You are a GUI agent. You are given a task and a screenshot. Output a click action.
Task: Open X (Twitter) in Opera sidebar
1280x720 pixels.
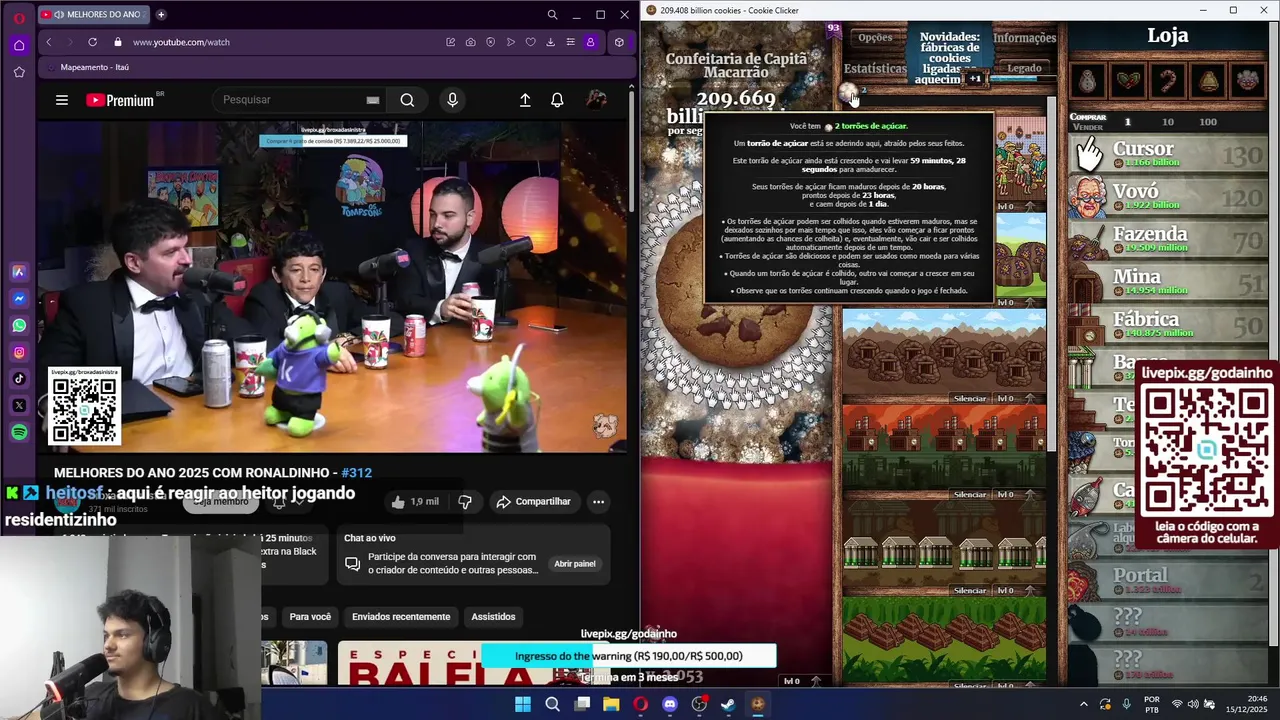click(x=19, y=405)
